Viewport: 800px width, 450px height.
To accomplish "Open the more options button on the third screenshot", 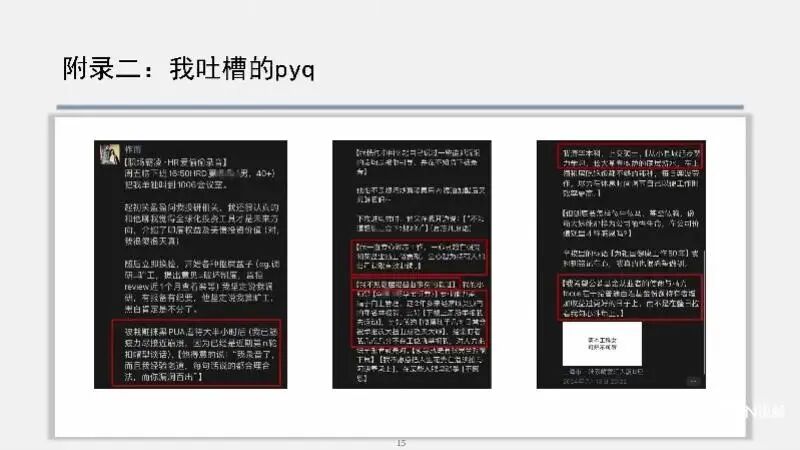I will pos(693,381).
